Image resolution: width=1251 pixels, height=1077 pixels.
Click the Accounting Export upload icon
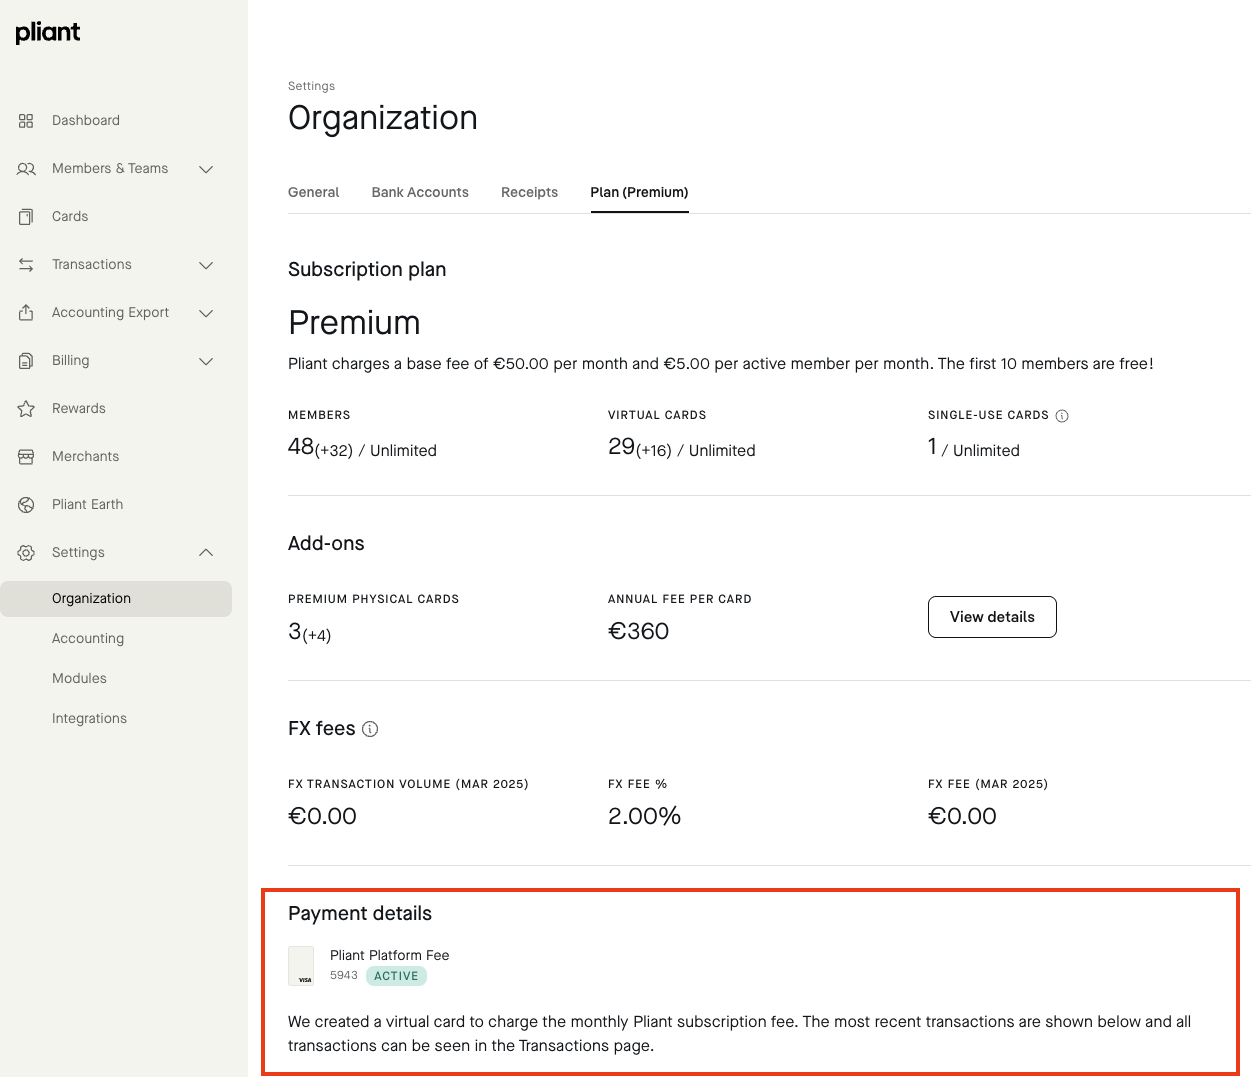click(x=26, y=313)
